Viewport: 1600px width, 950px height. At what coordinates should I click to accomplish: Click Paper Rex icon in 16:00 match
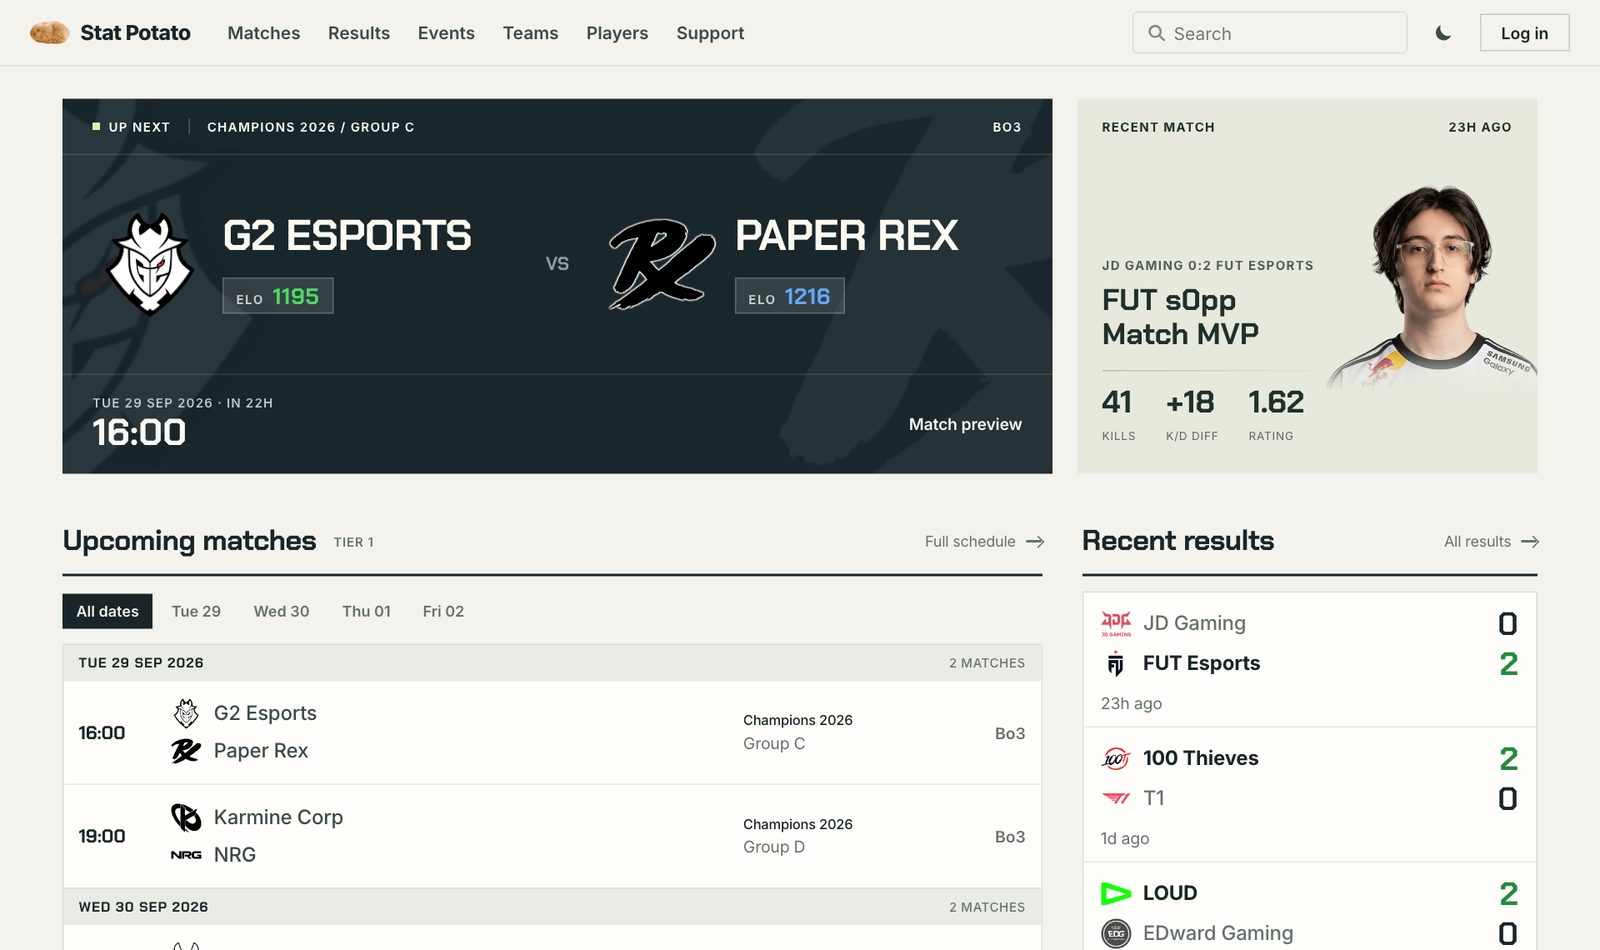[186, 751]
